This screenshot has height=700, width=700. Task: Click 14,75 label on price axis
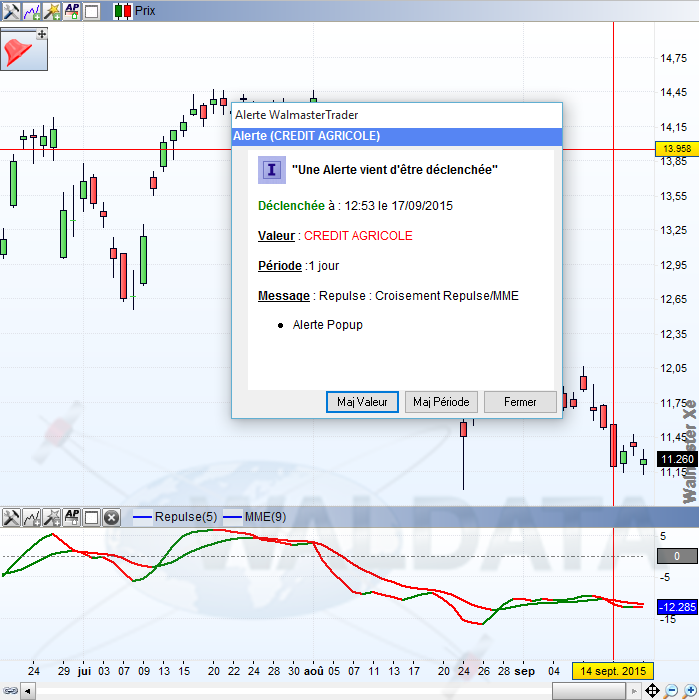(x=674, y=58)
